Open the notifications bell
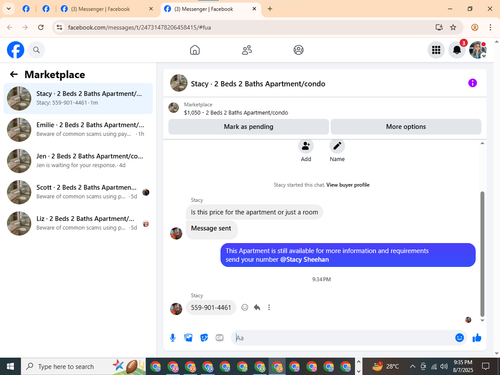This screenshot has height=375, width=500. pyautogui.click(x=457, y=50)
